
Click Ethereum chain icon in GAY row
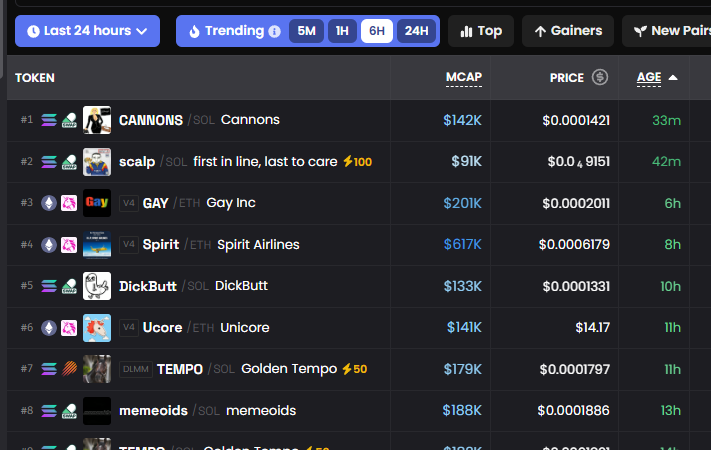point(49,203)
